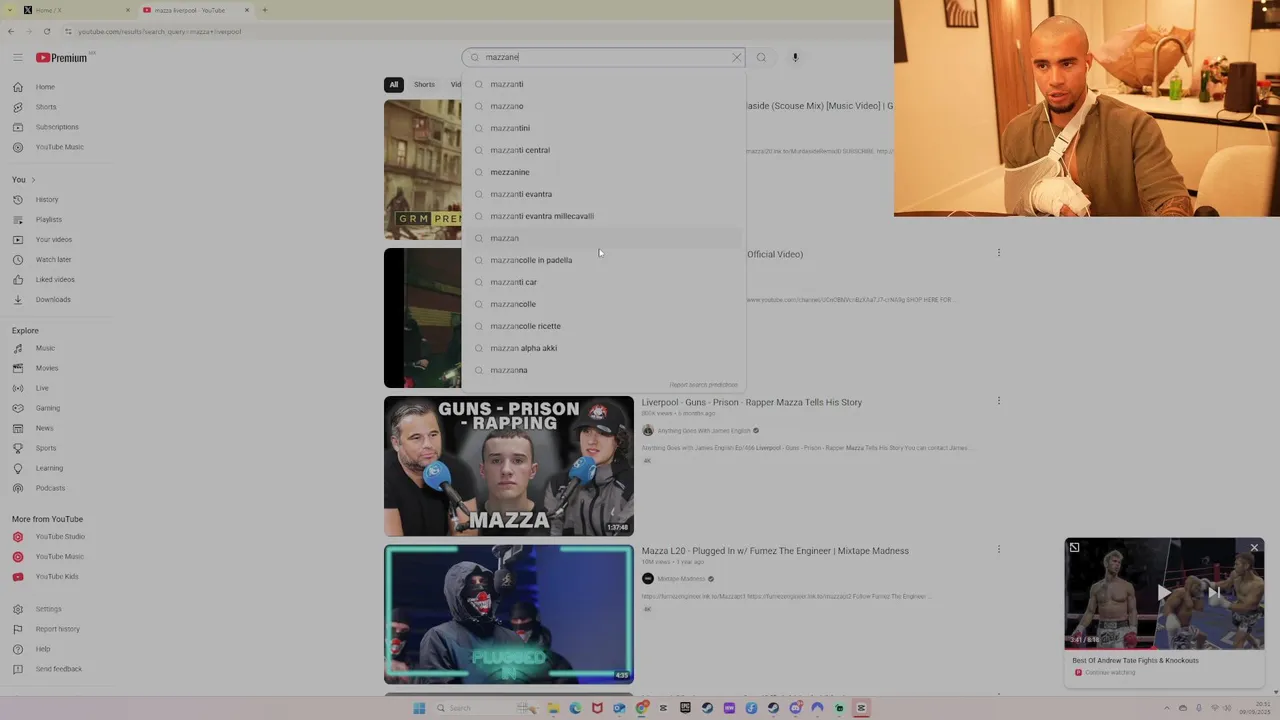Open options menu for Plugged In video
This screenshot has width=1280, height=720.
[x=998, y=550]
